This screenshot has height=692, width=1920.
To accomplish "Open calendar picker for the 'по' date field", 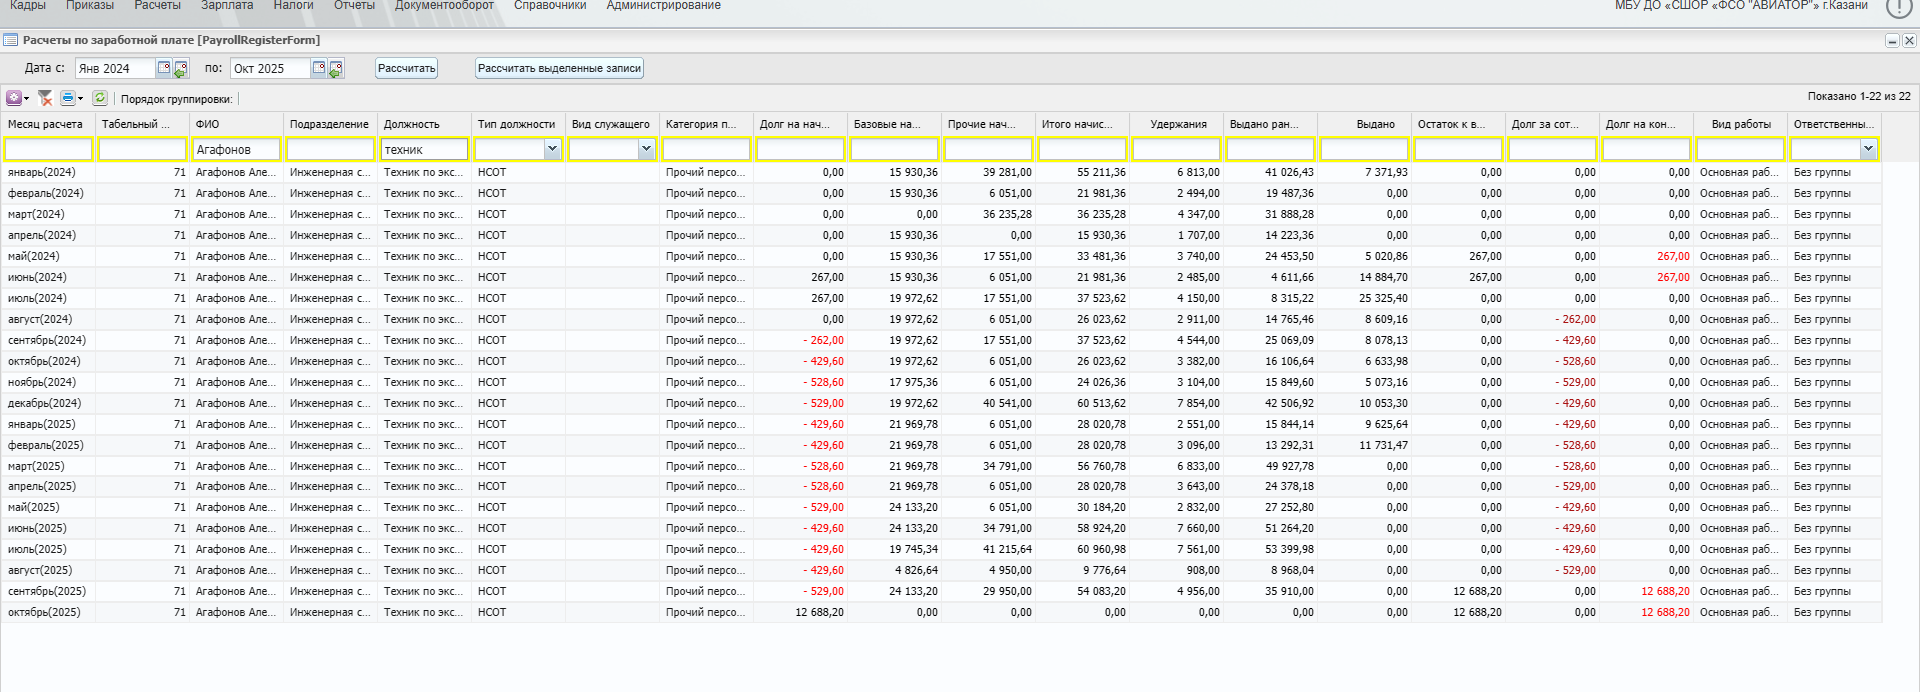I will [x=319, y=68].
